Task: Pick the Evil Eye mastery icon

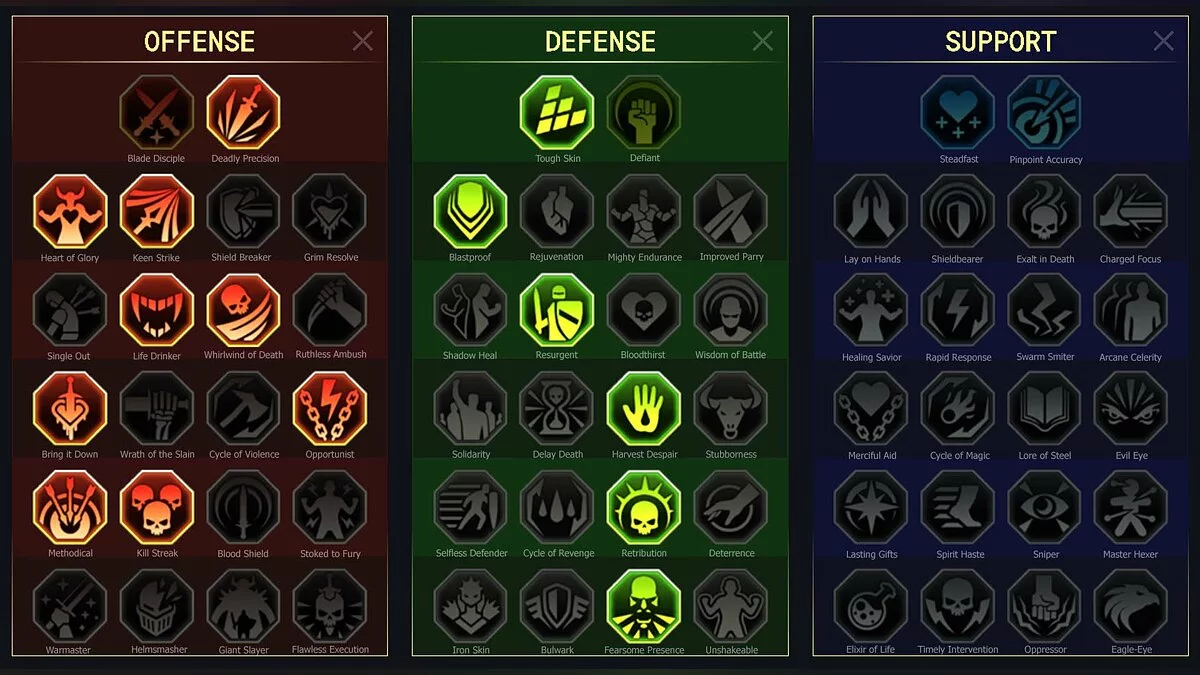Action: click(x=1131, y=409)
